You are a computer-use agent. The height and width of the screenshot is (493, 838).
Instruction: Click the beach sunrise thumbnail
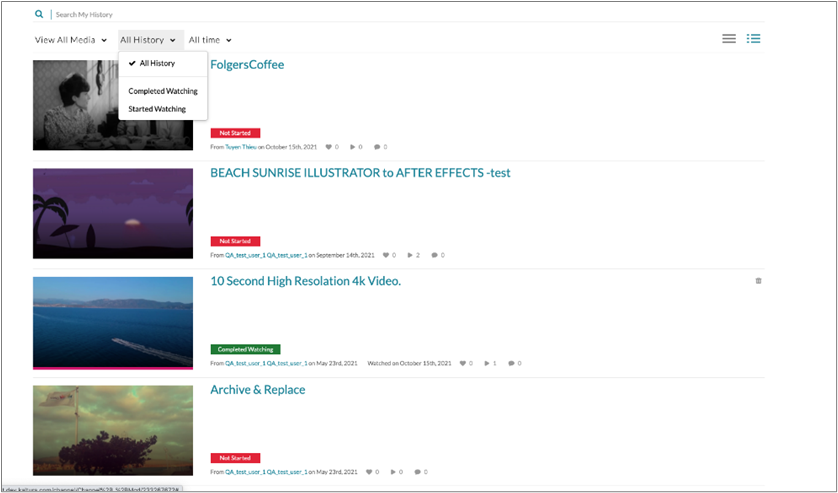pos(113,213)
